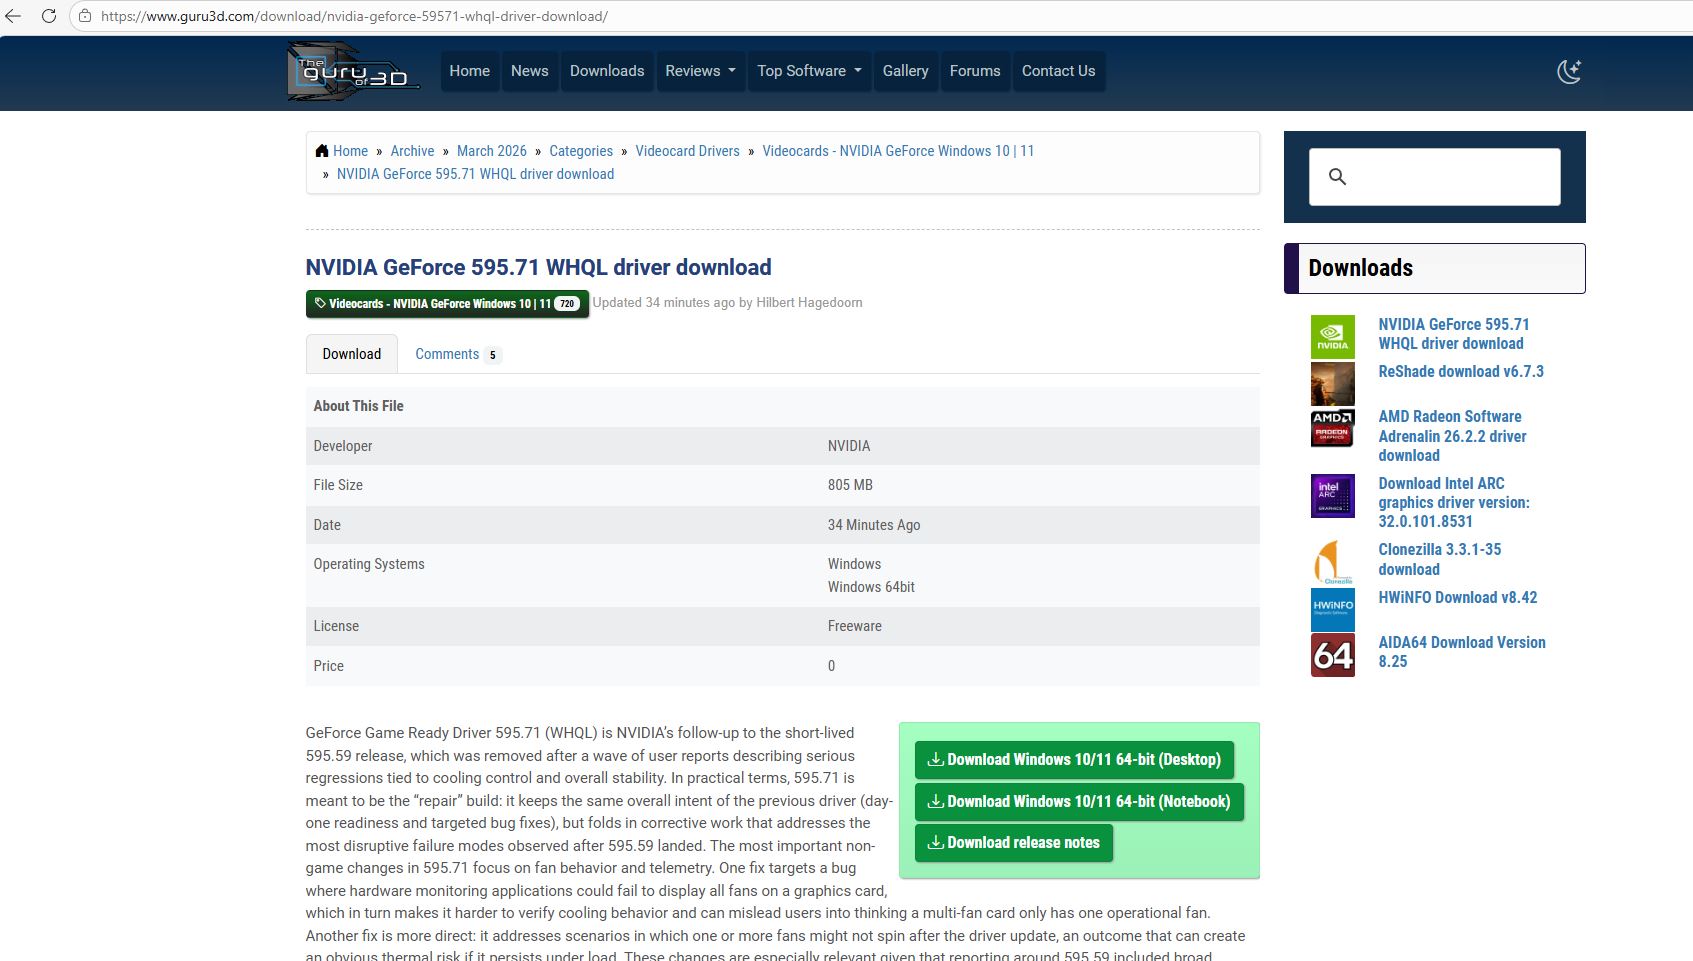Click the home icon in the breadcrumb
1693x961 pixels.
point(322,151)
